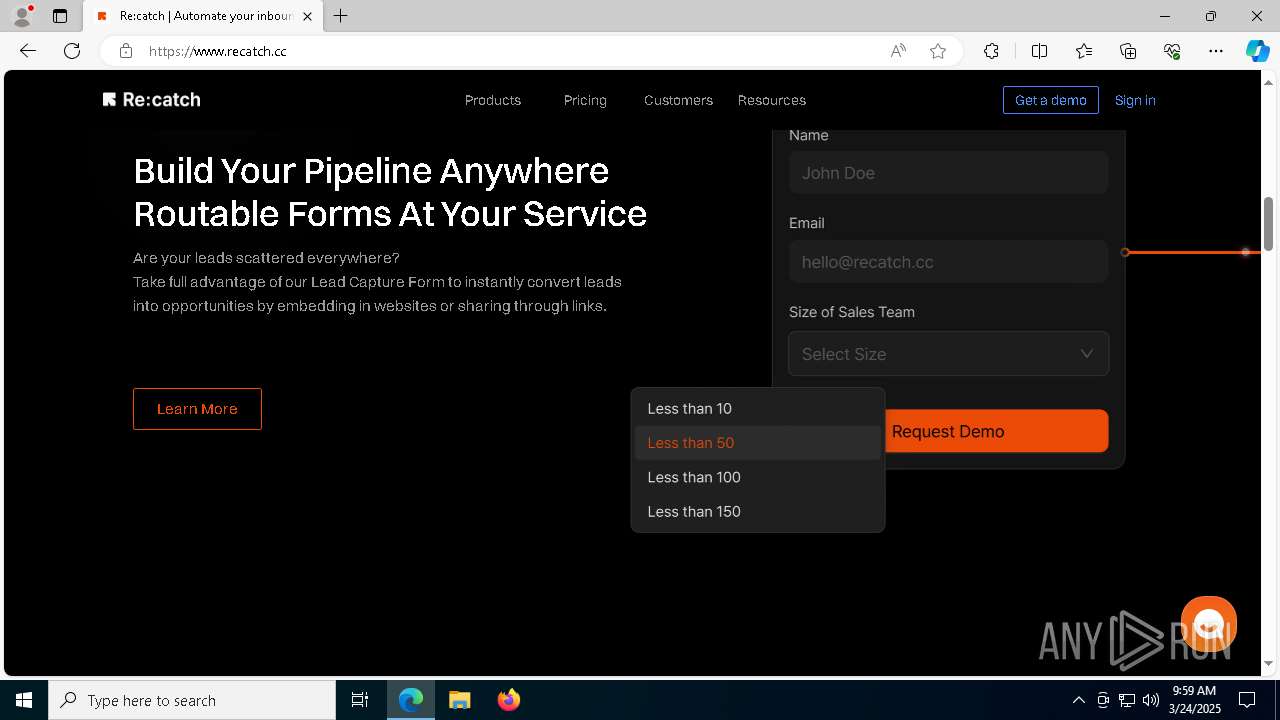1280x720 pixels.
Task: Go back to previous page
Action: 28,51
